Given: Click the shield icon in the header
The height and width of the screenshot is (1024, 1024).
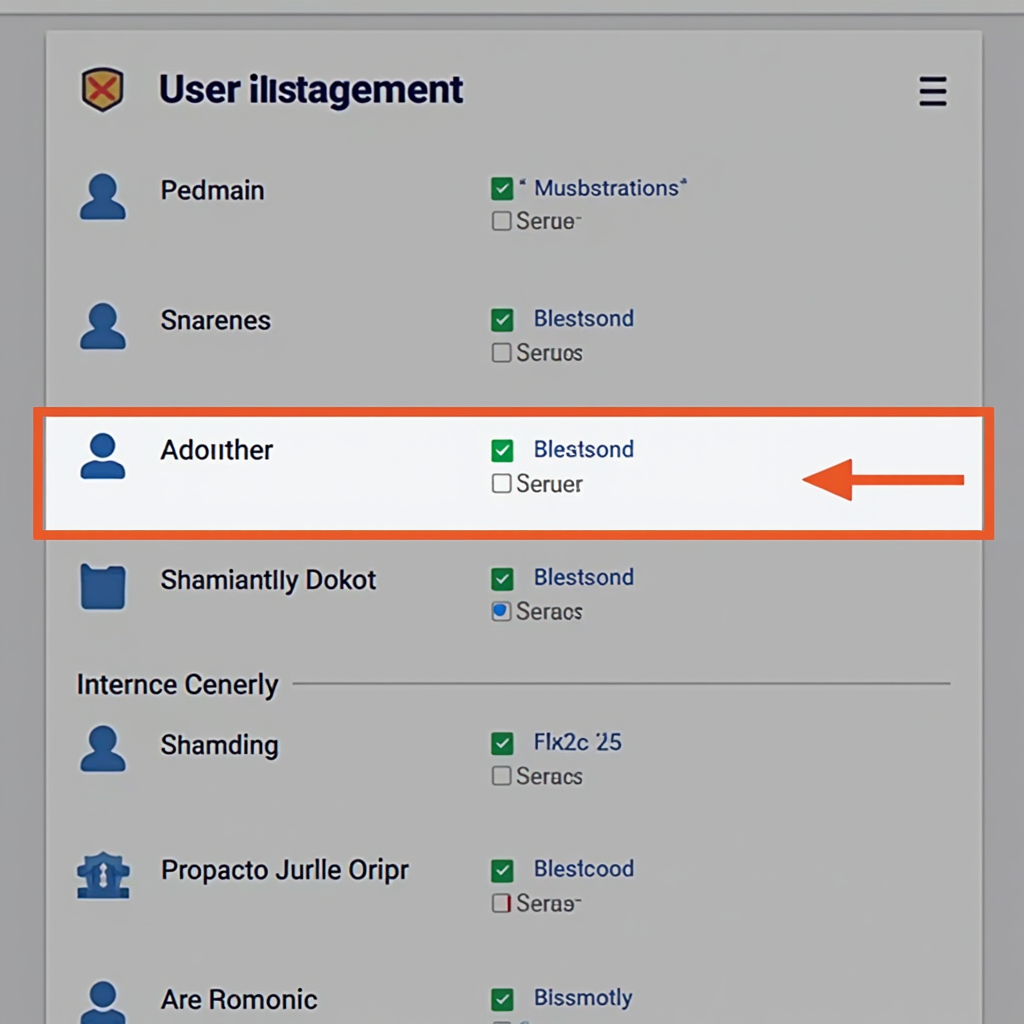Looking at the screenshot, I should [103, 89].
